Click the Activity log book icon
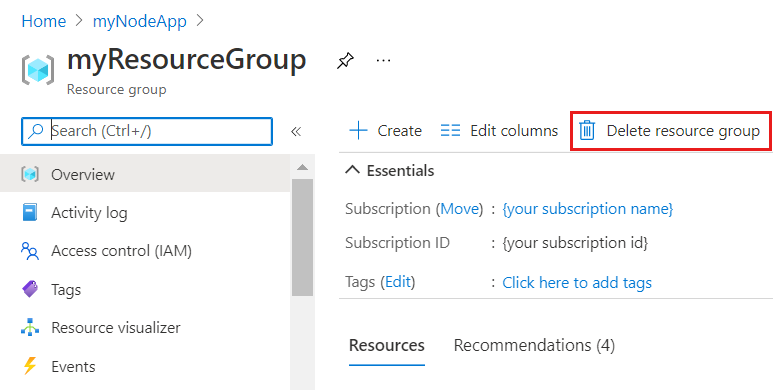 30,213
